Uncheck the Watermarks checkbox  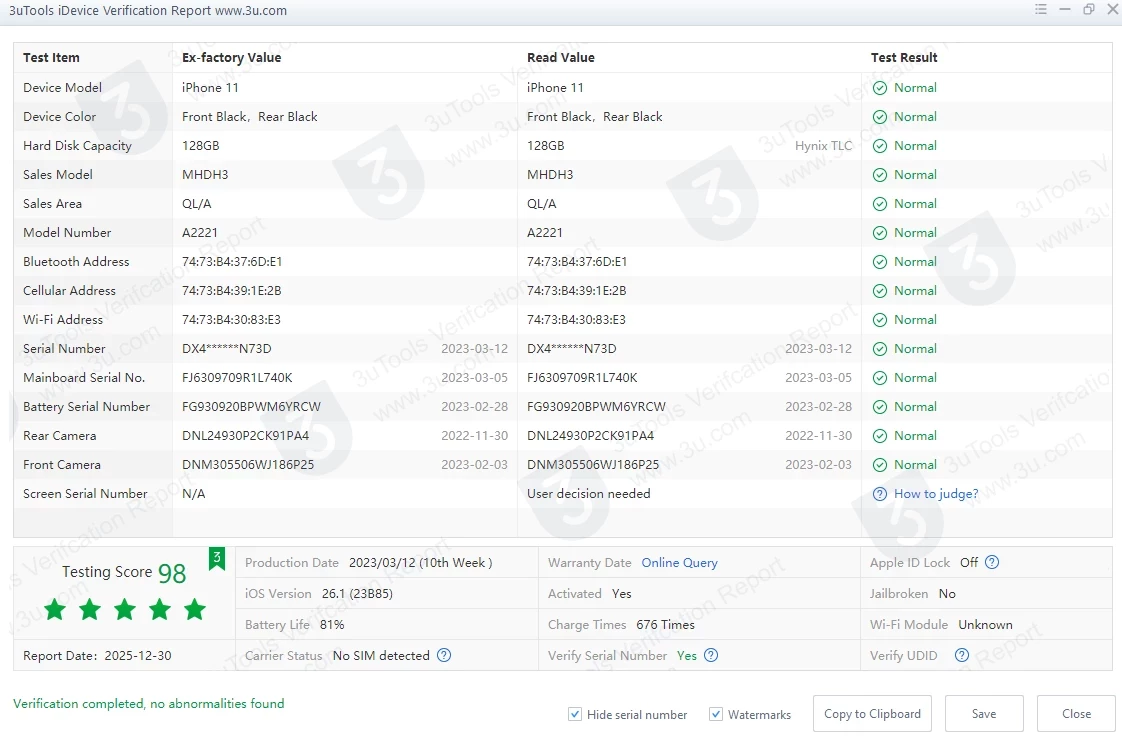coord(716,714)
